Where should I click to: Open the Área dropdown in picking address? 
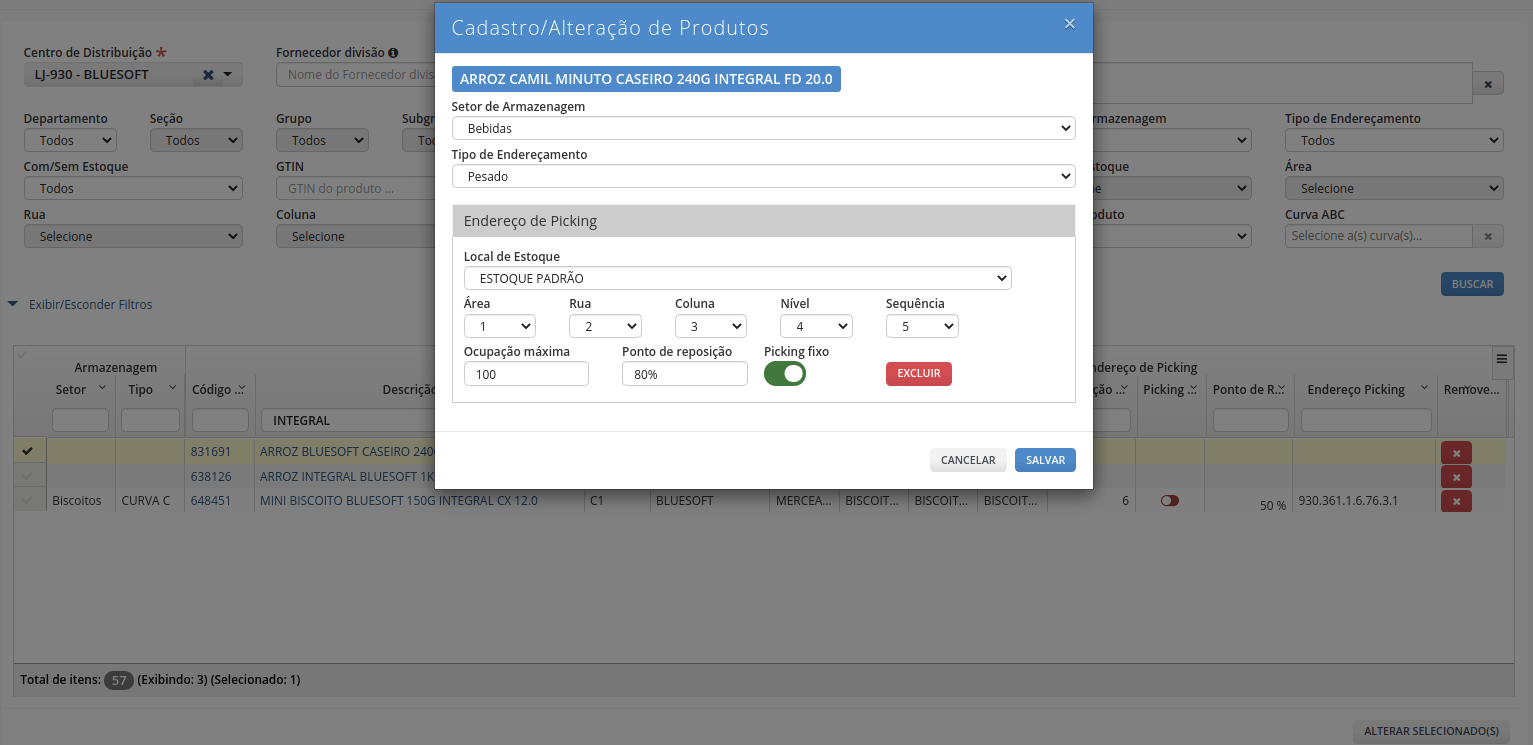(x=500, y=326)
